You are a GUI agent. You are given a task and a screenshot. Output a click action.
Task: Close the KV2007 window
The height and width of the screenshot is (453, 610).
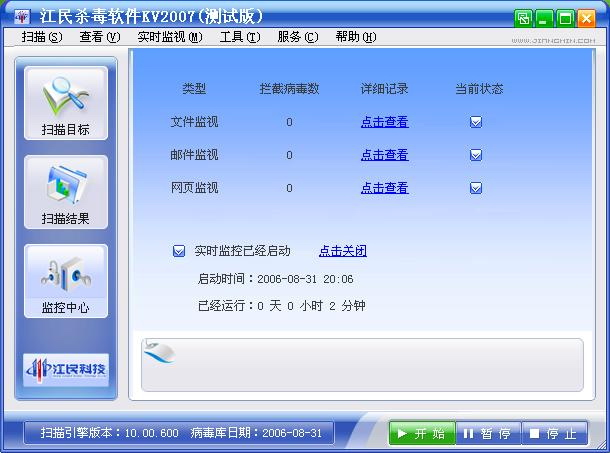(x=586, y=18)
